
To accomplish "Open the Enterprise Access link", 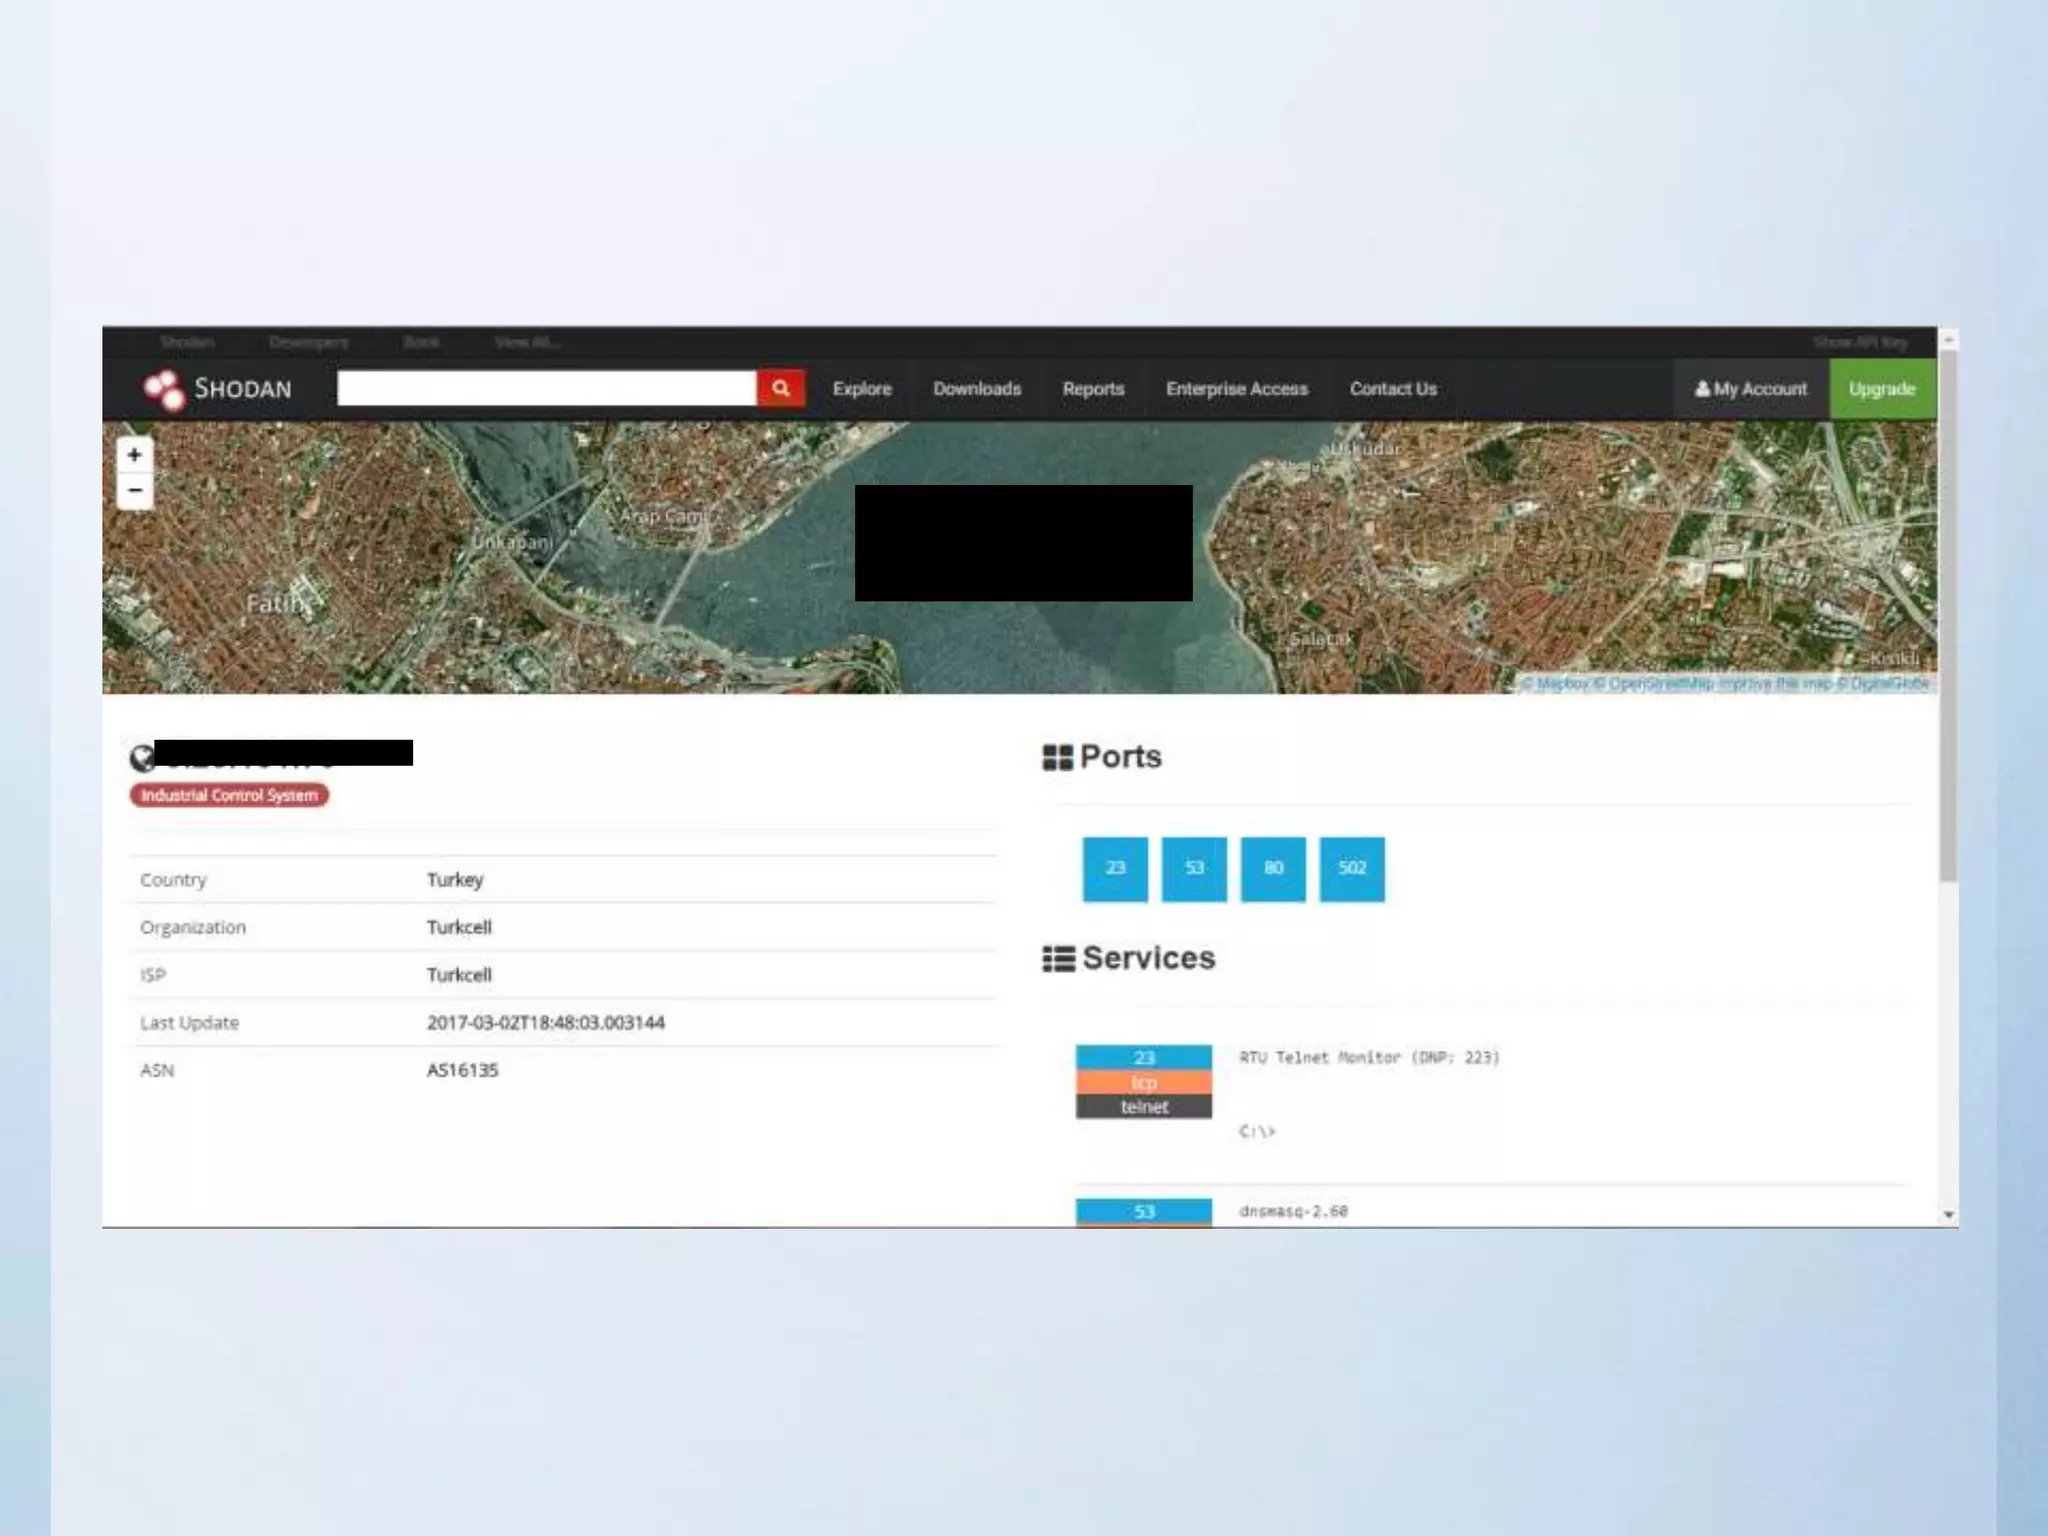I will 1236,389.
